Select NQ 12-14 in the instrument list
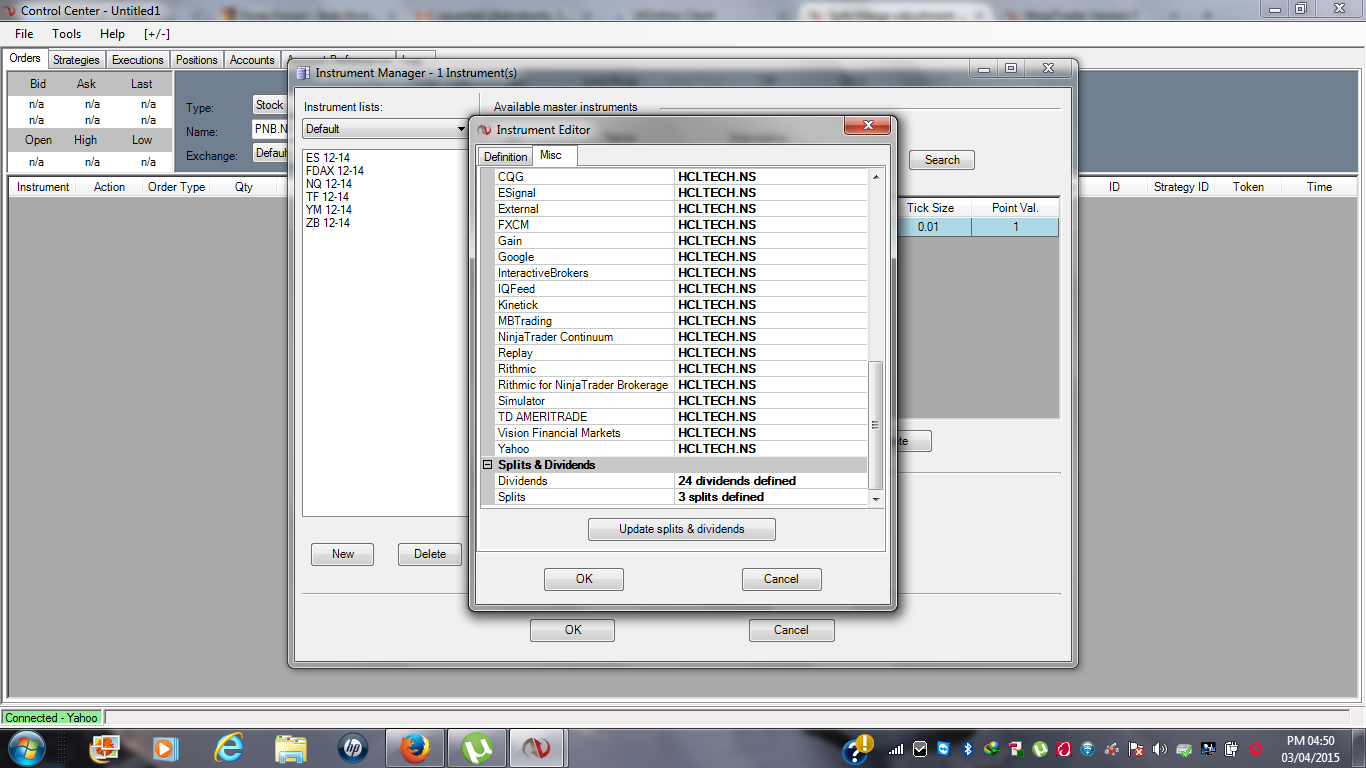This screenshot has width=1366, height=768. (329, 184)
